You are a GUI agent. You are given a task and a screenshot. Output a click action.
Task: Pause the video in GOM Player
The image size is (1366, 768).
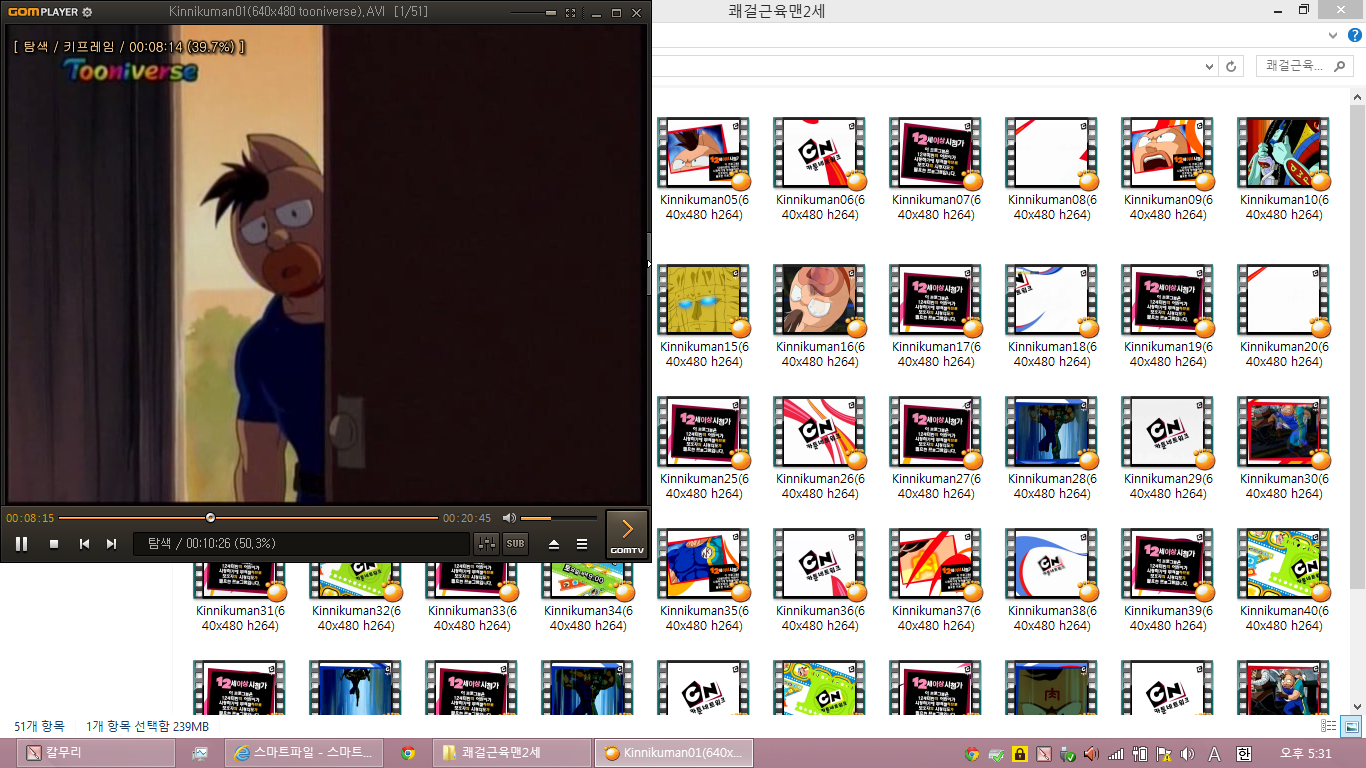click(21, 544)
